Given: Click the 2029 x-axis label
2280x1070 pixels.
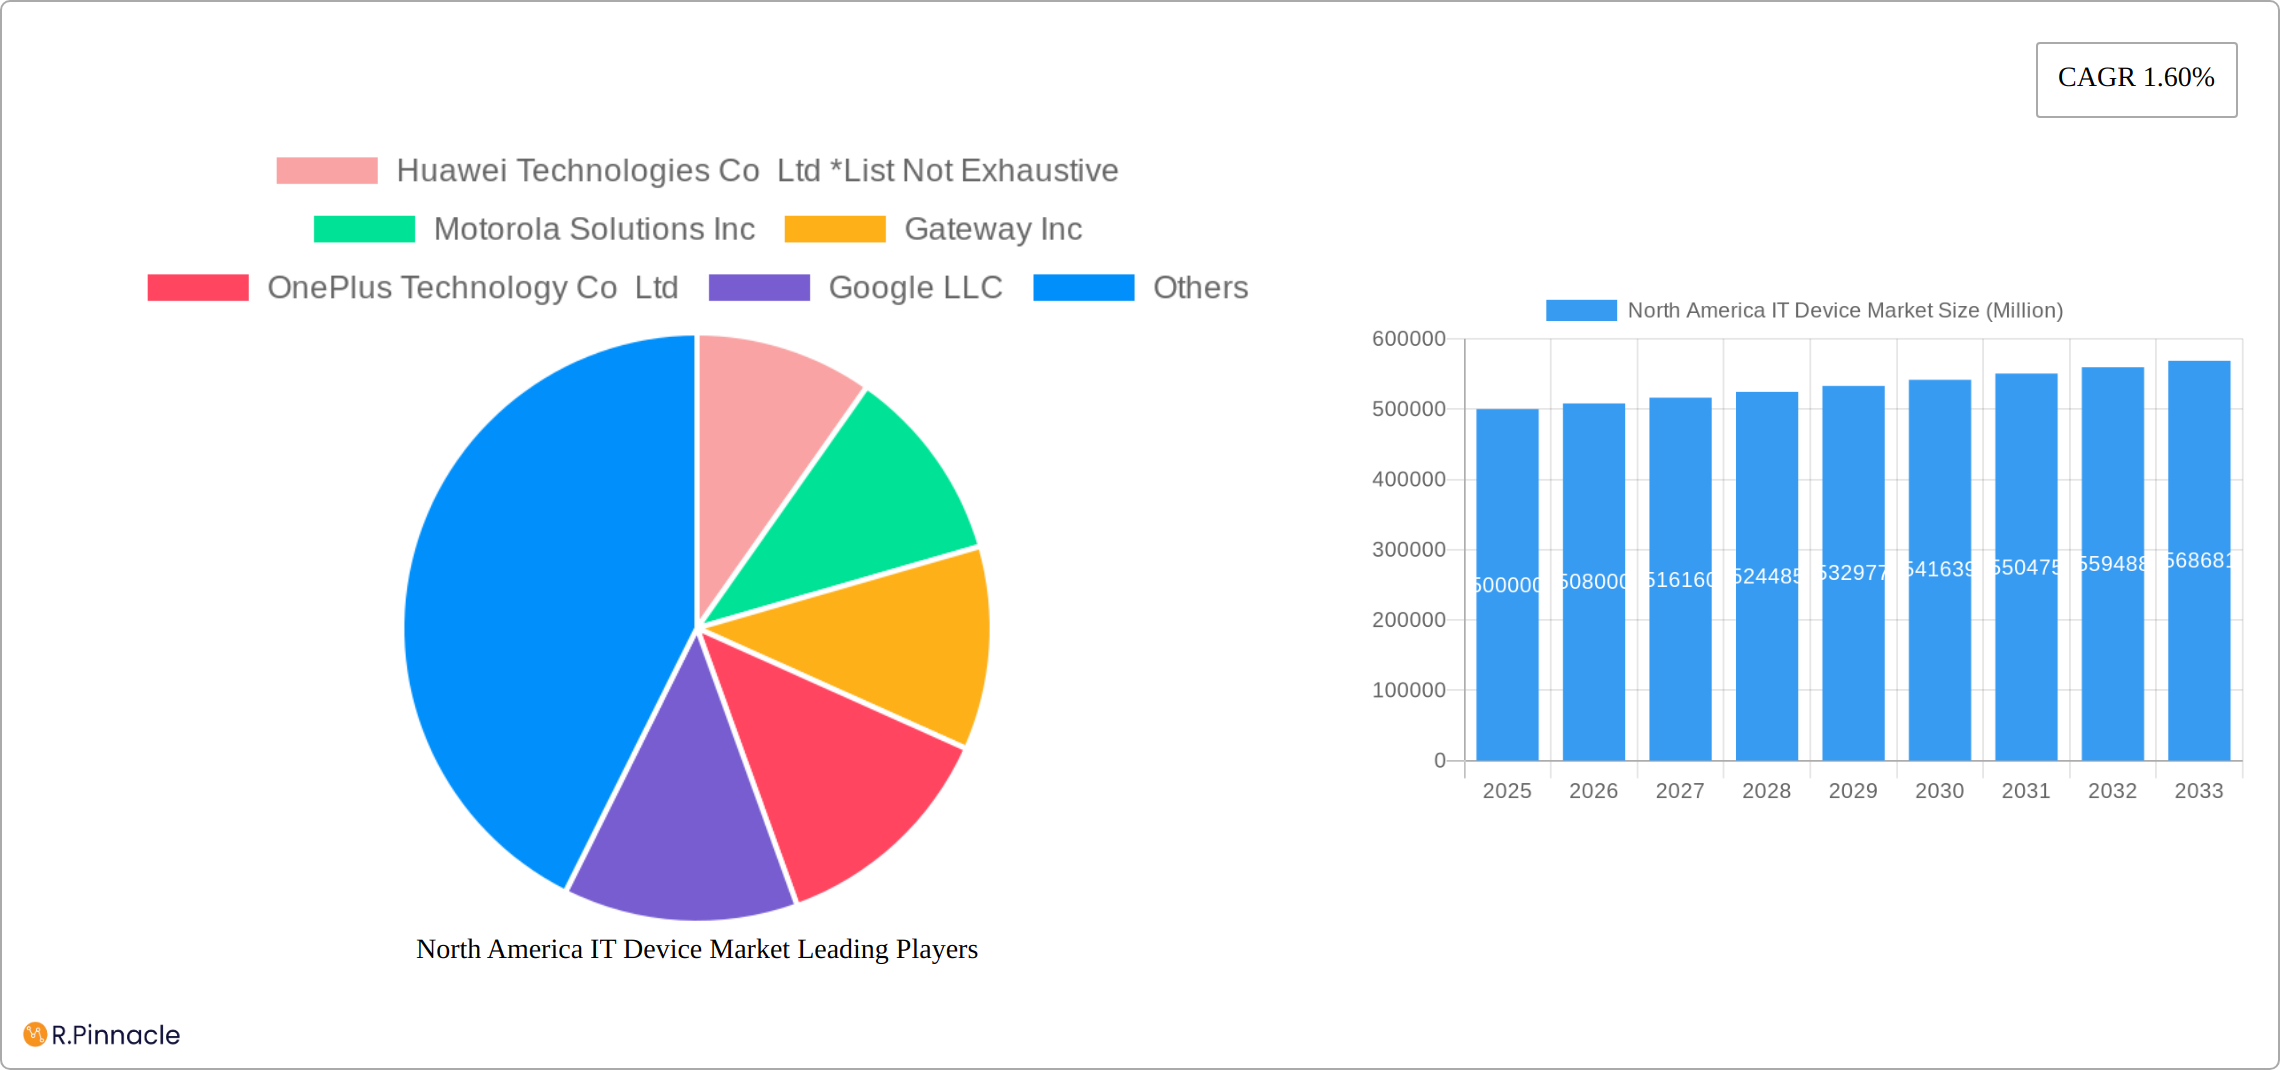Looking at the screenshot, I should tap(1853, 791).
